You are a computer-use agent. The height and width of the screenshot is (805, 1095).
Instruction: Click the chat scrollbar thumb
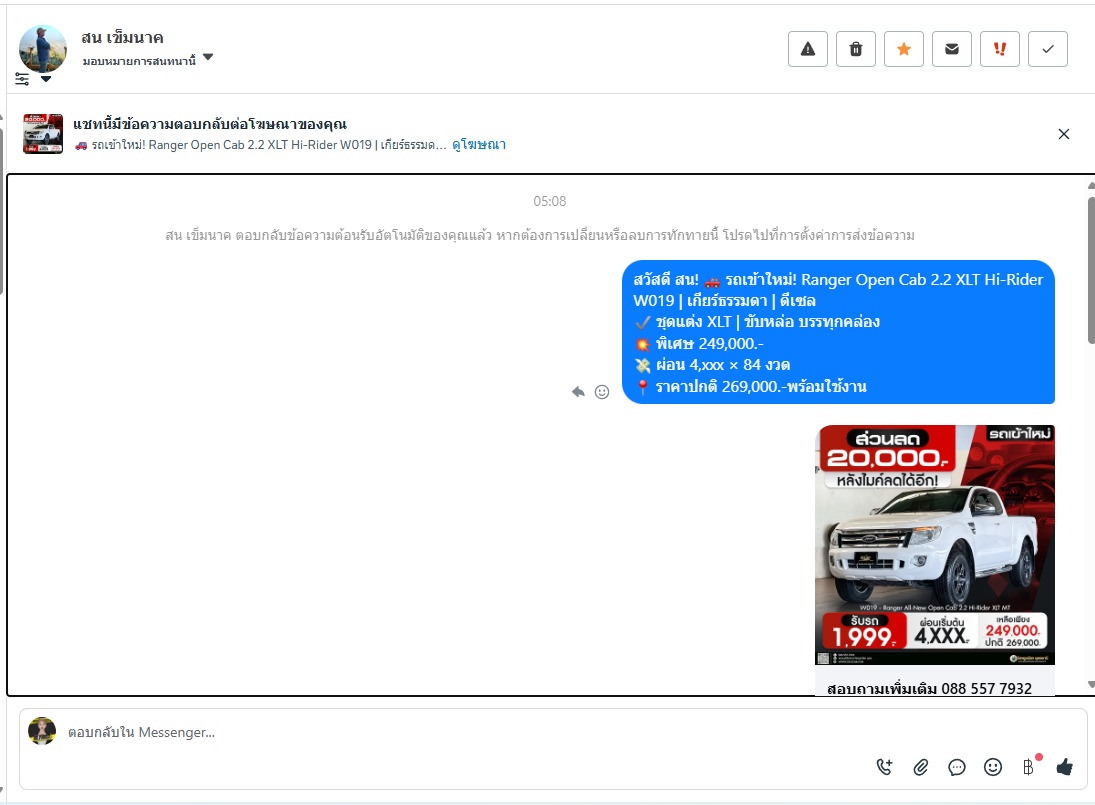(1091, 270)
